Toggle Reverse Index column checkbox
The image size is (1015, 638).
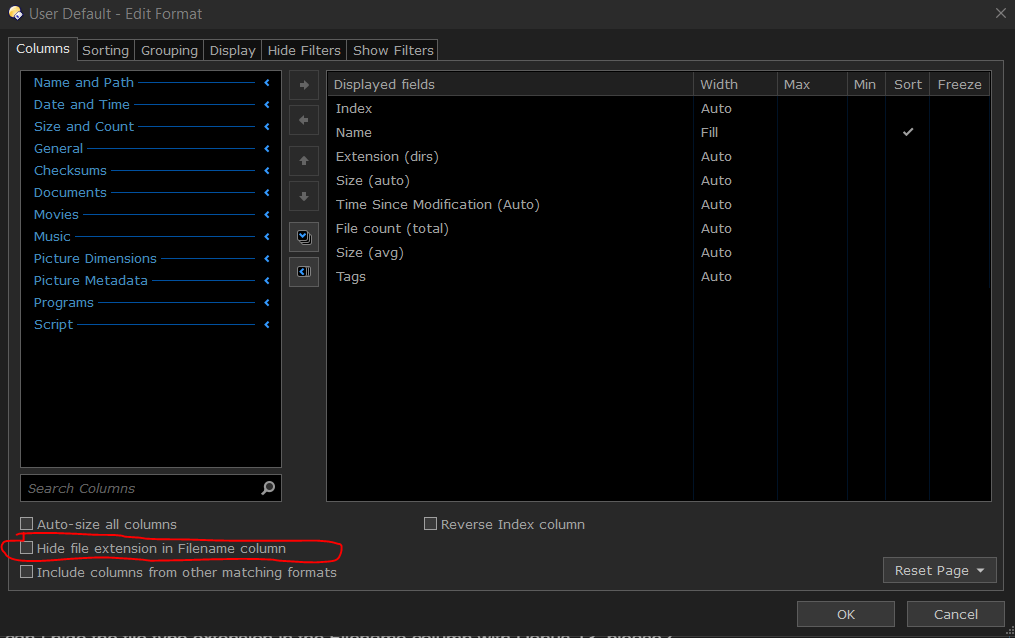point(431,524)
